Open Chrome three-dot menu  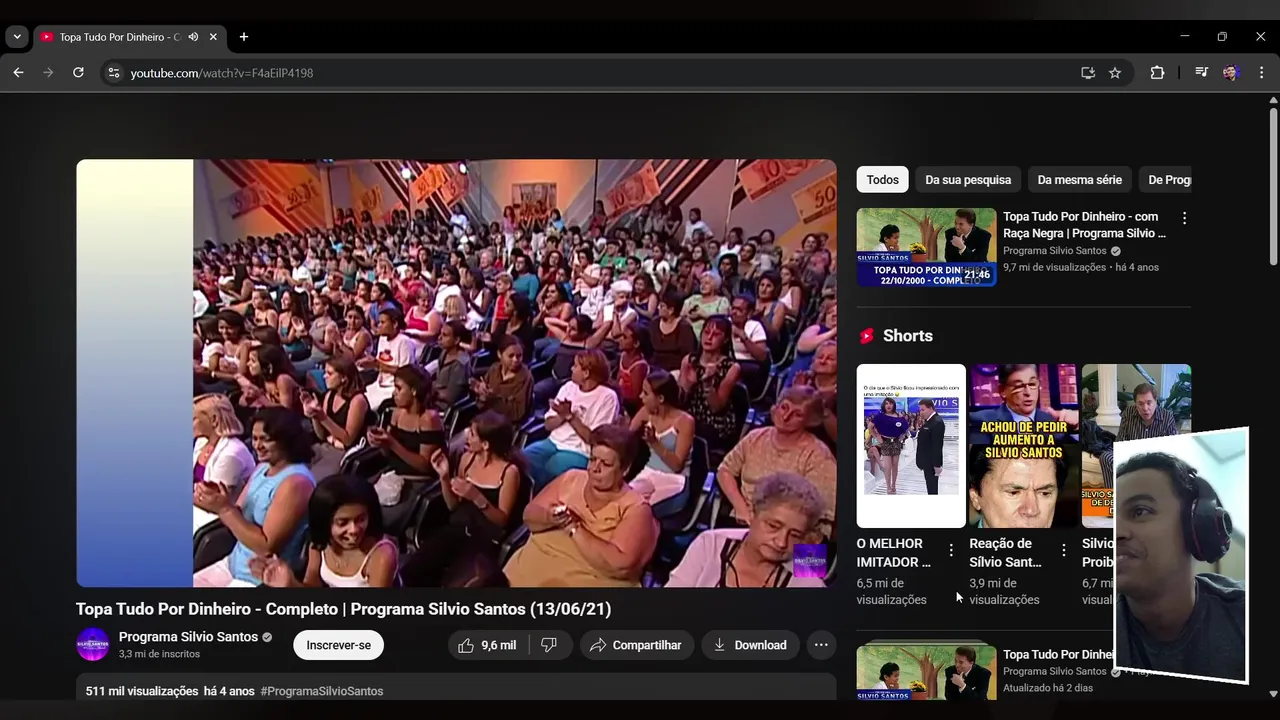(x=1261, y=73)
